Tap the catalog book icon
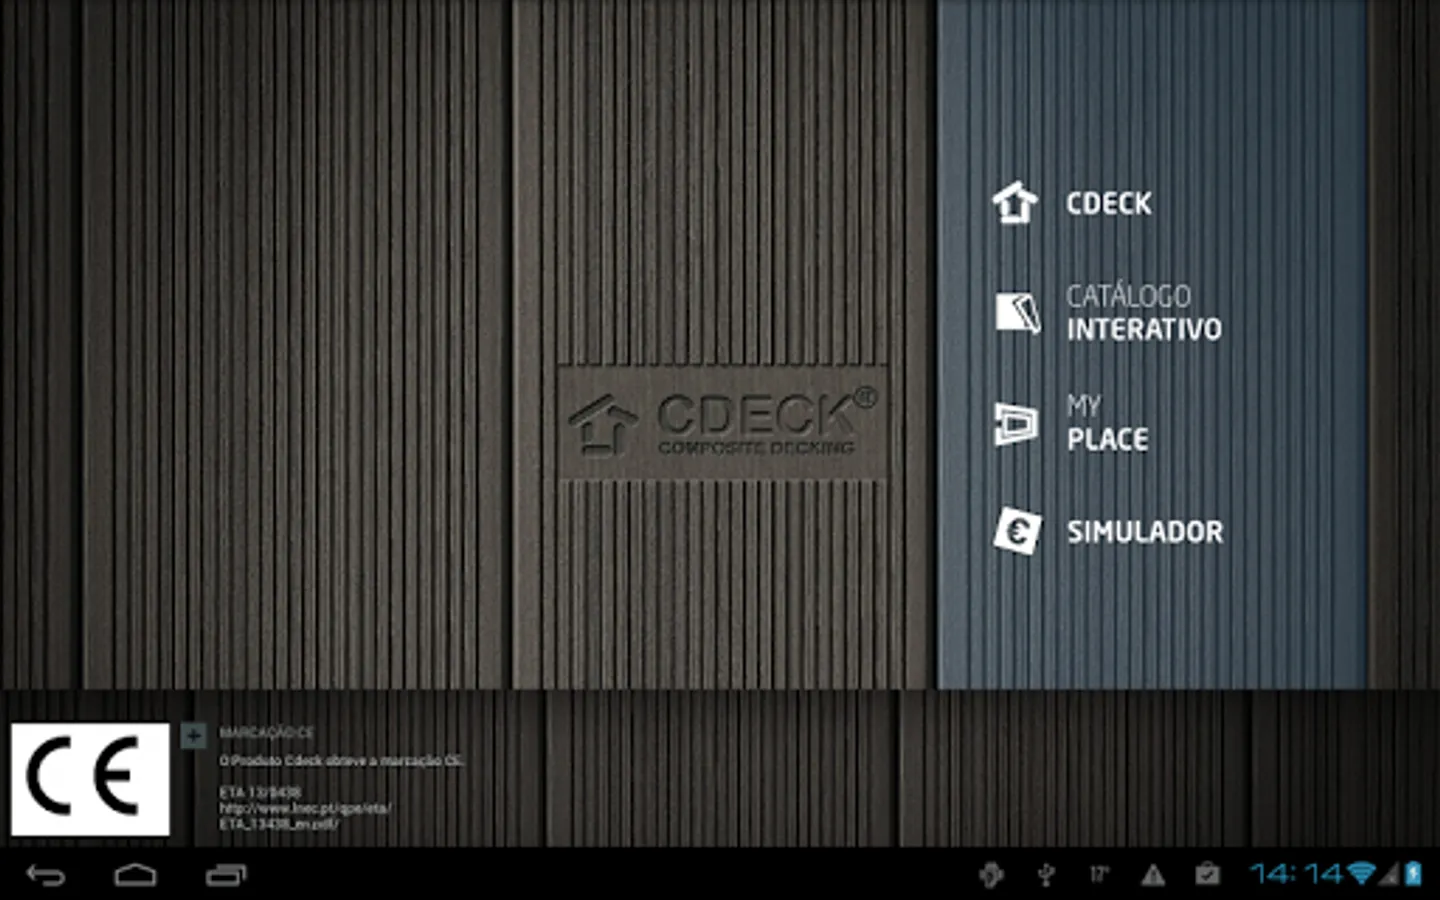The width and height of the screenshot is (1440, 900). (x=1017, y=312)
